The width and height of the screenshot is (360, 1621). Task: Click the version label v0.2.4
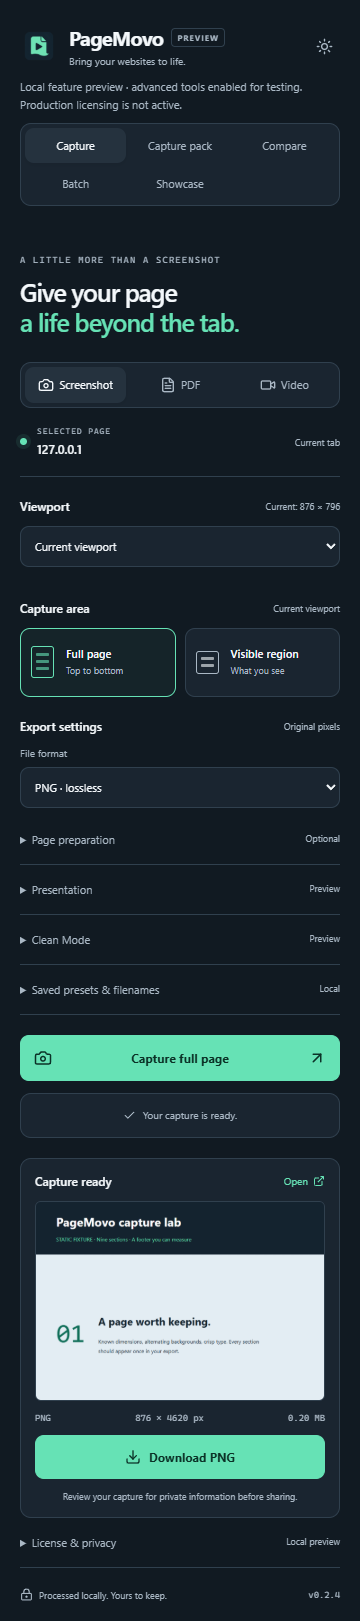coord(324,1595)
